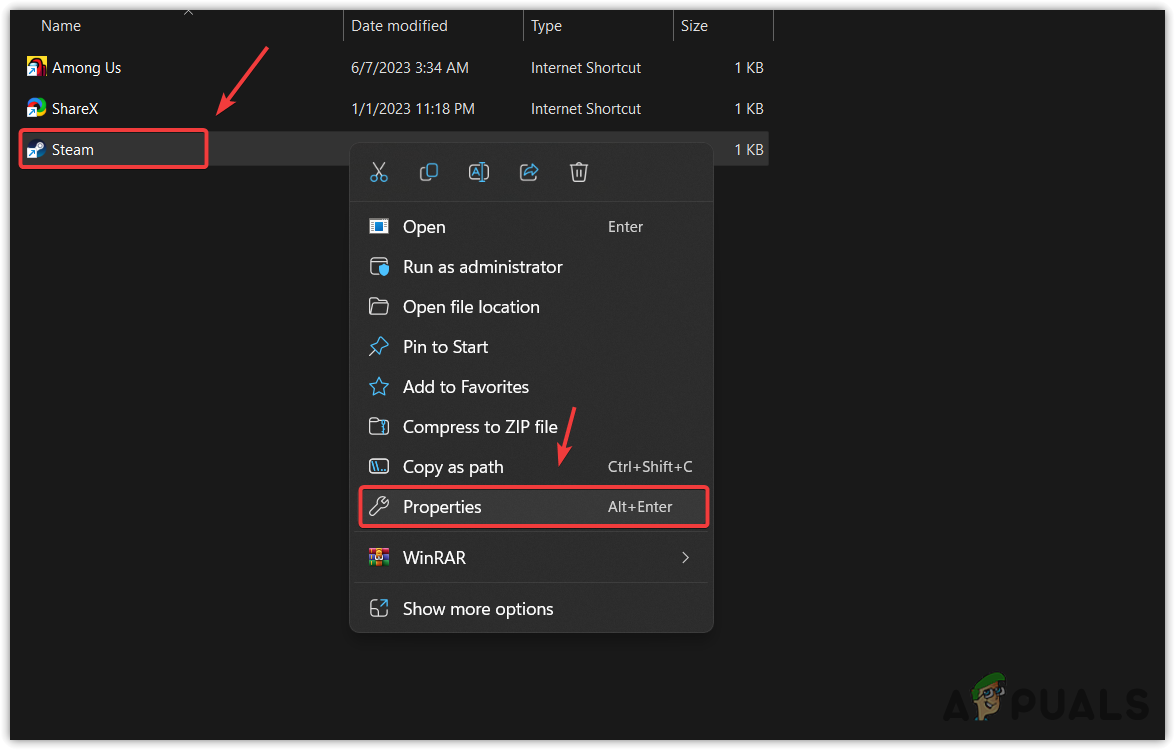The image size is (1175, 750).
Task: Click the ShareX shortcut icon
Action: tap(36, 108)
